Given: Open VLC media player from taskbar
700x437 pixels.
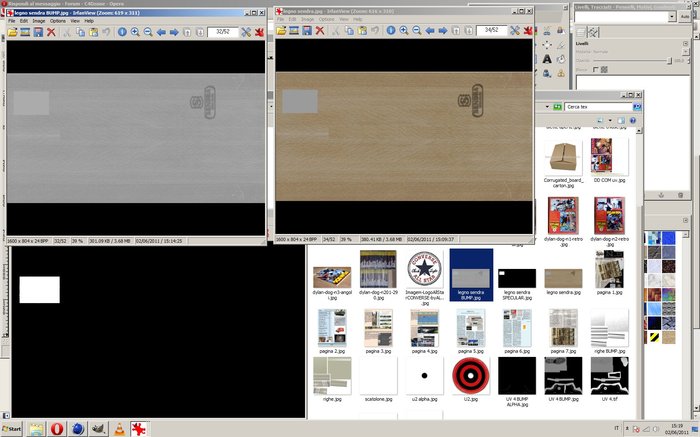Looking at the screenshot, I should [119, 429].
